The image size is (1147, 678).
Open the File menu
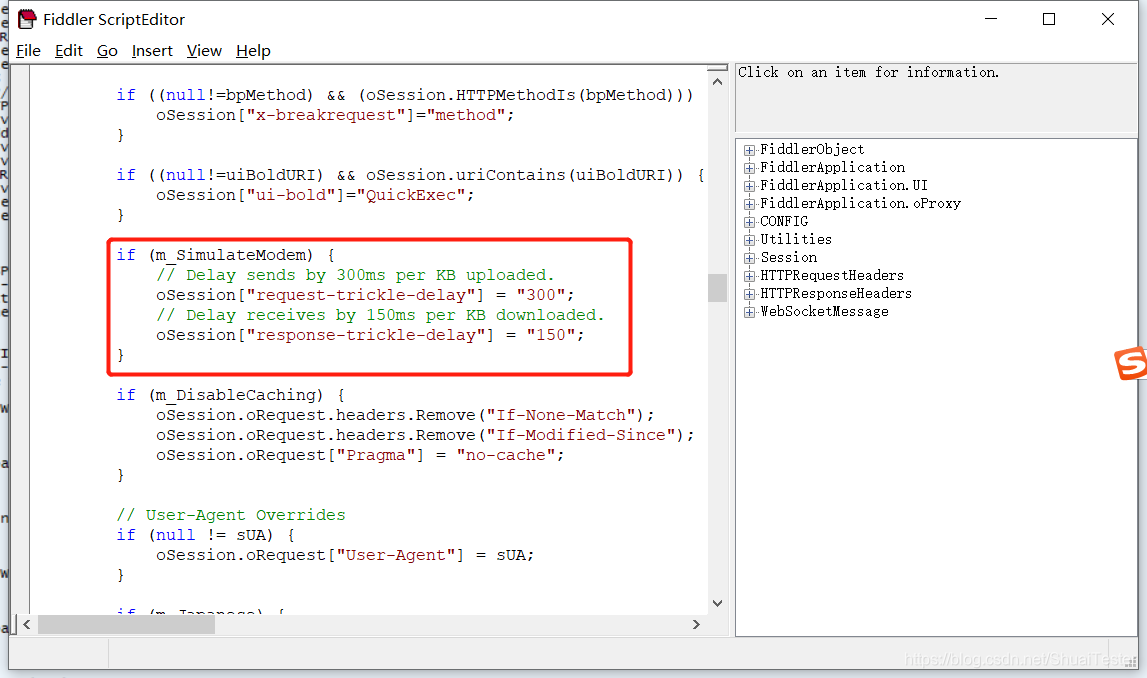[29, 50]
